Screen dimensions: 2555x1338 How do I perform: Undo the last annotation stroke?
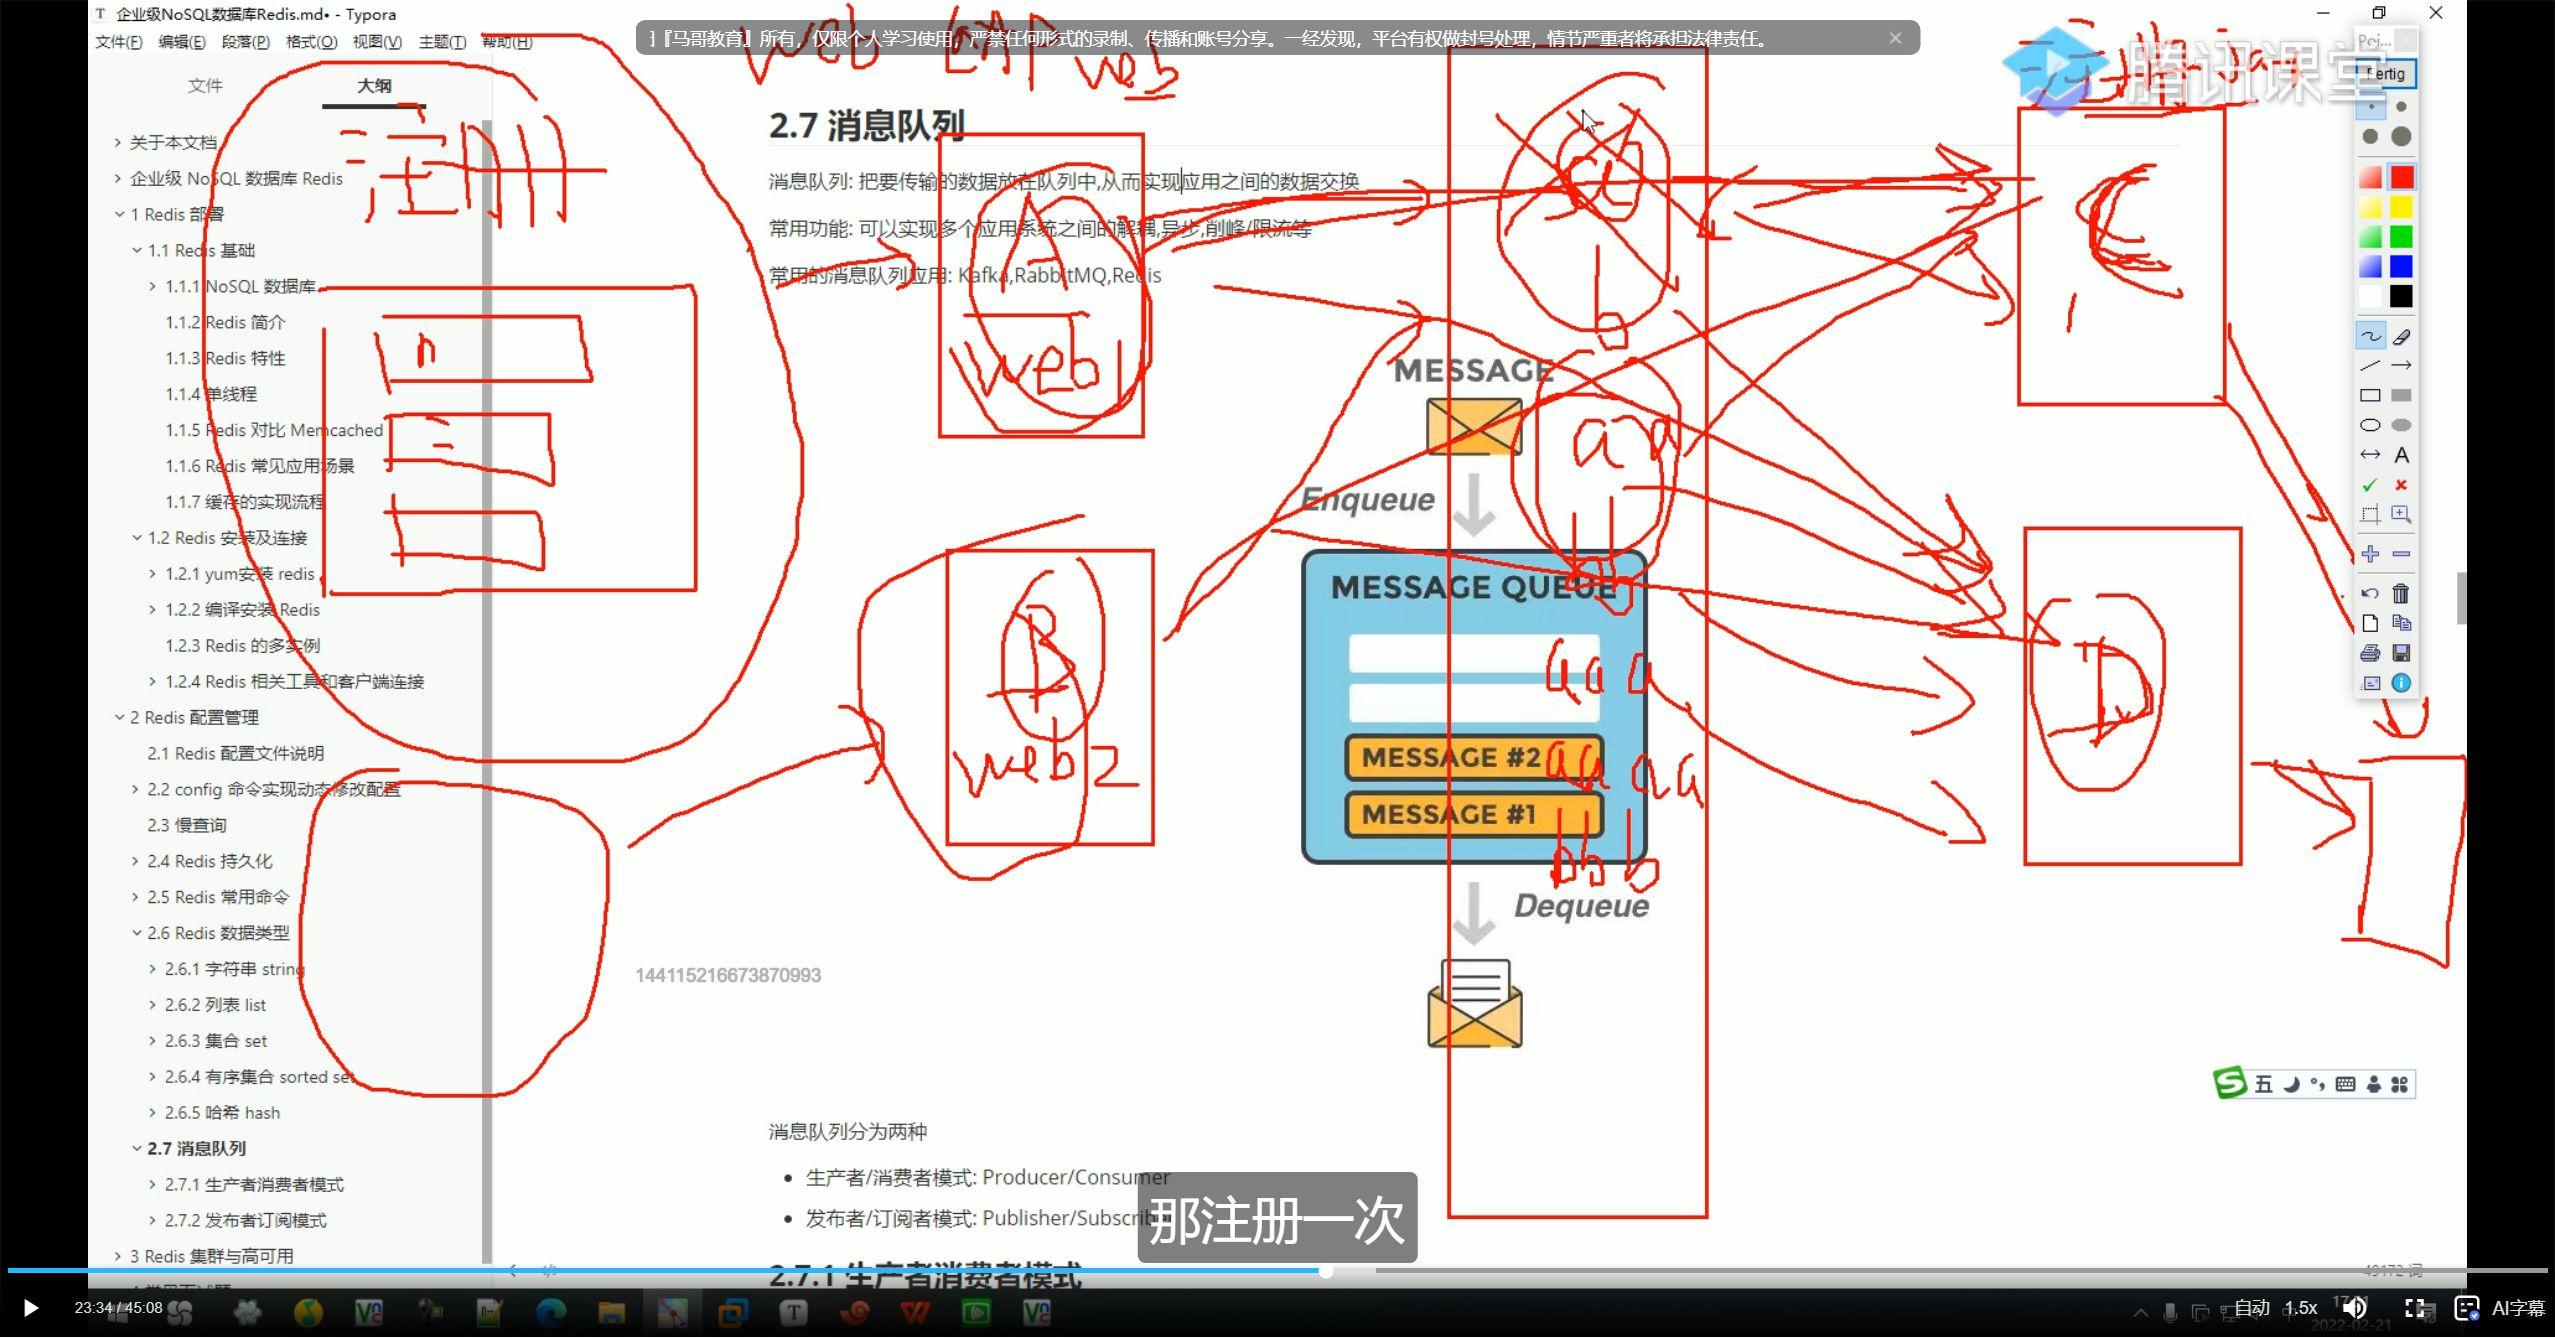click(2368, 593)
